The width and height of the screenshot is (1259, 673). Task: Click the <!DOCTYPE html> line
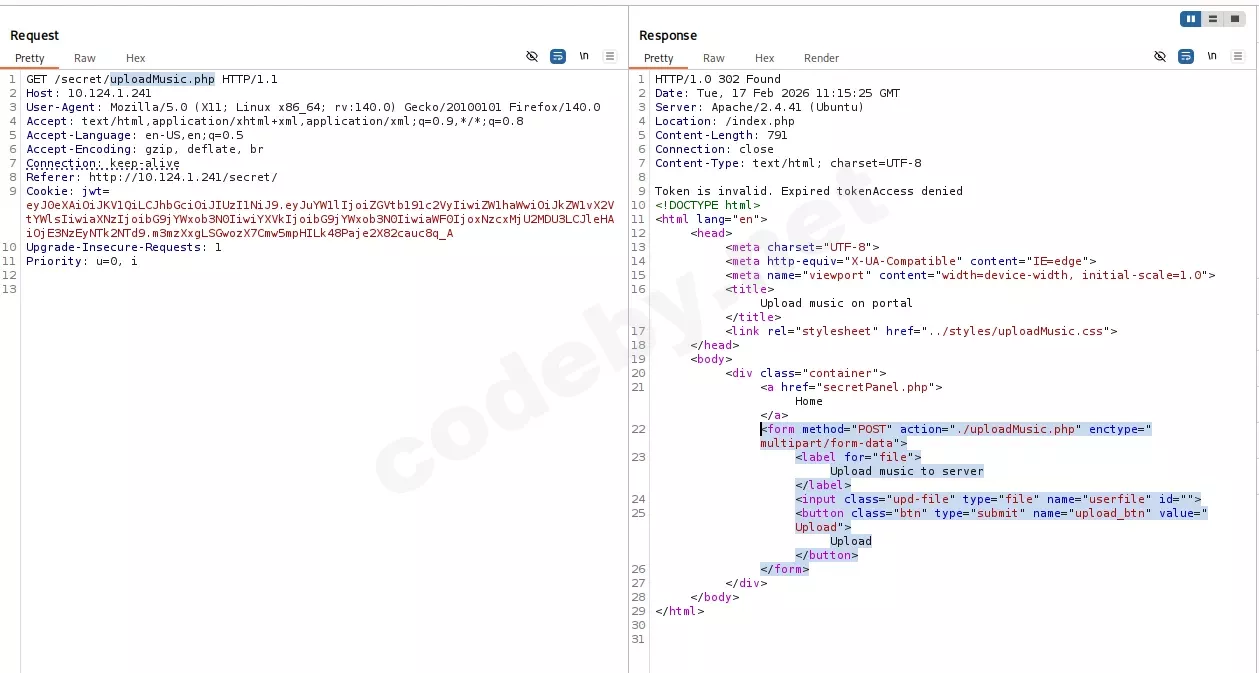point(708,205)
